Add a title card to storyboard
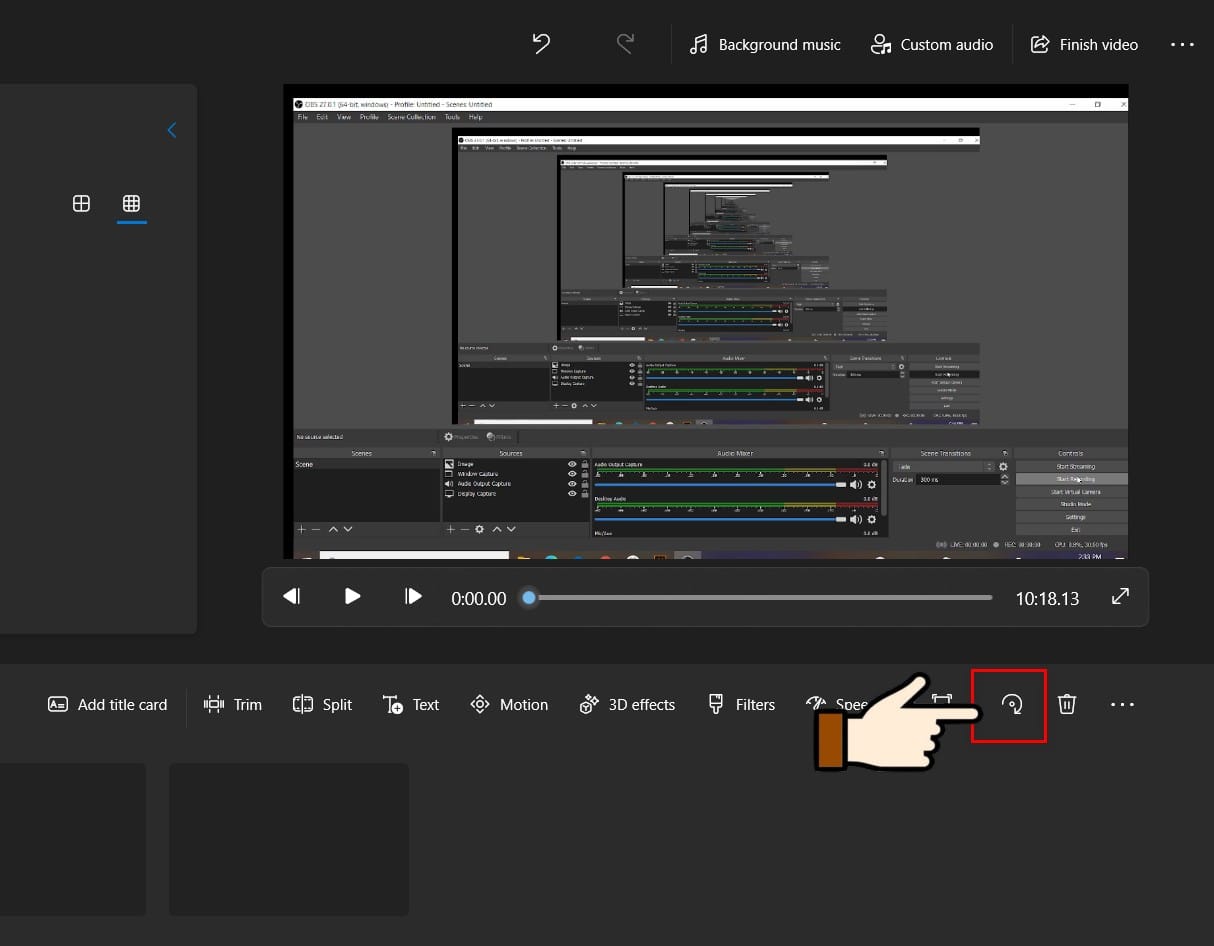Viewport: 1214px width, 946px height. [108, 705]
